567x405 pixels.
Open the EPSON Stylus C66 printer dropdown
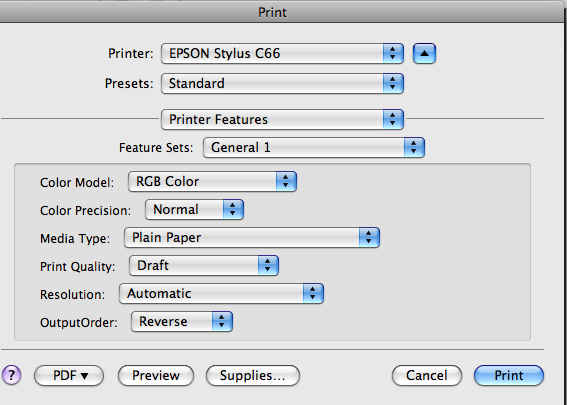pos(282,54)
